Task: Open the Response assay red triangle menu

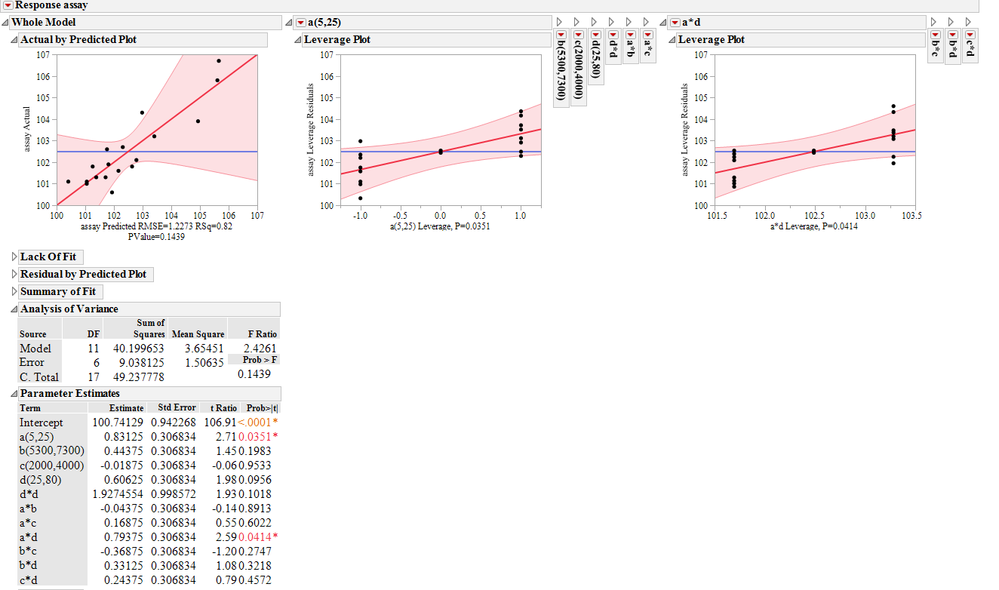Action: [8, 5]
